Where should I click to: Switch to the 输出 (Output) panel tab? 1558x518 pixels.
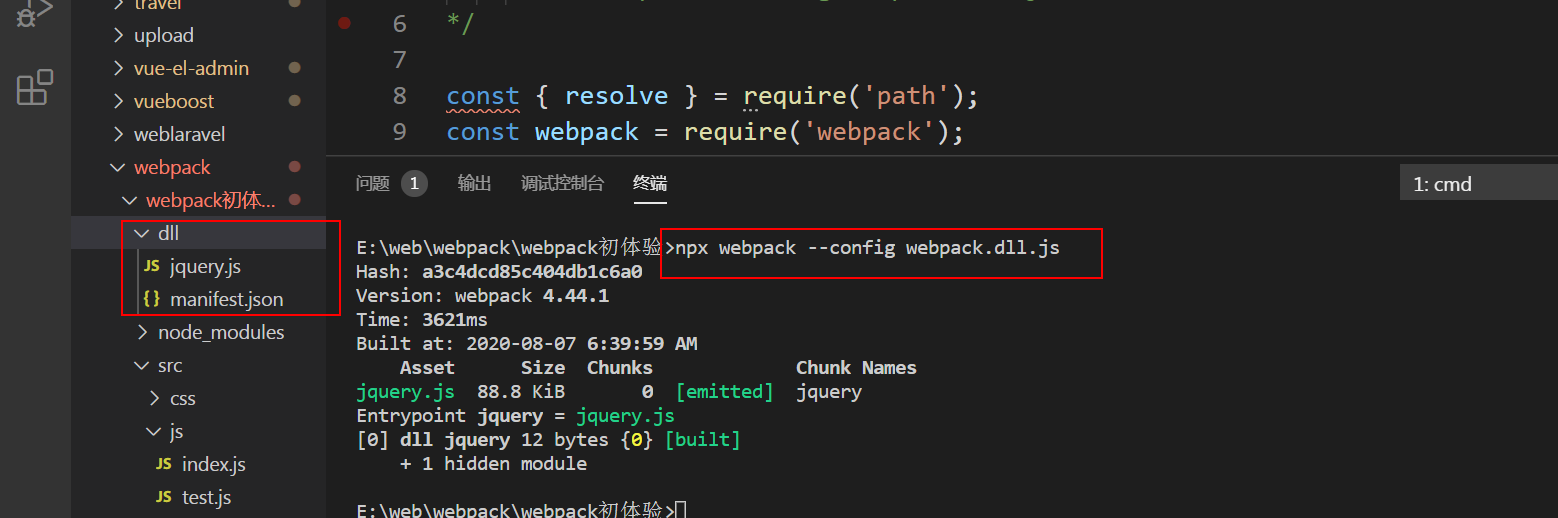coord(474,183)
